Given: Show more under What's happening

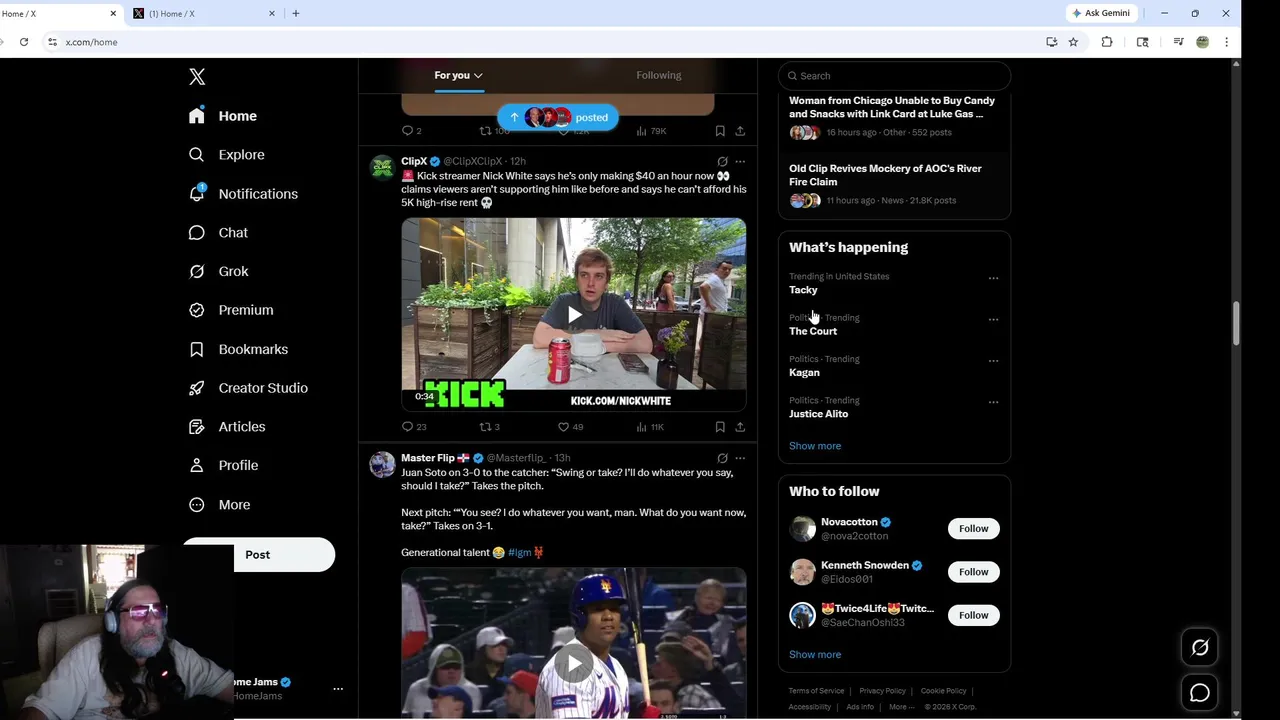Looking at the screenshot, I should click(815, 446).
